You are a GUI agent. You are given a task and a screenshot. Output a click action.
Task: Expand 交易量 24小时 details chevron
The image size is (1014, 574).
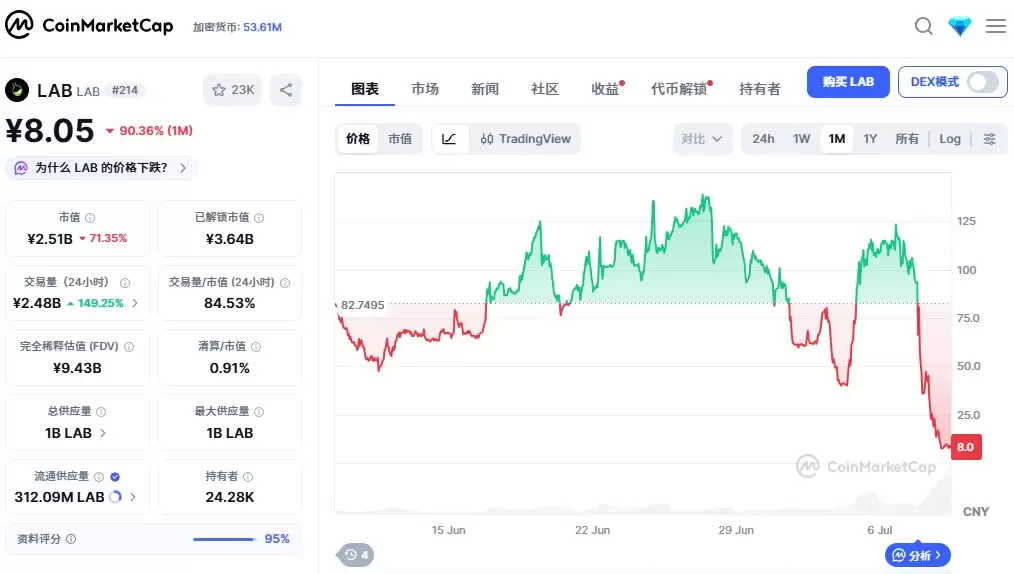[x=135, y=303]
